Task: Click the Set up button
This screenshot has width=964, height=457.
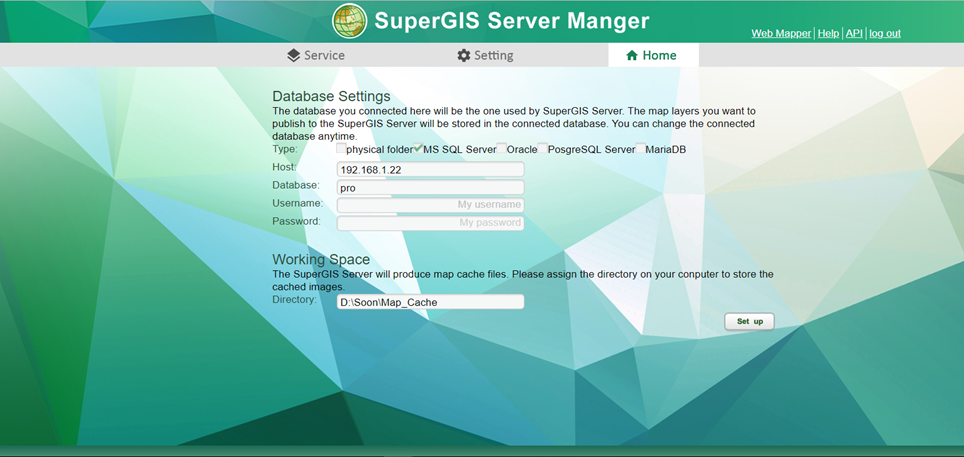Action: (749, 322)
